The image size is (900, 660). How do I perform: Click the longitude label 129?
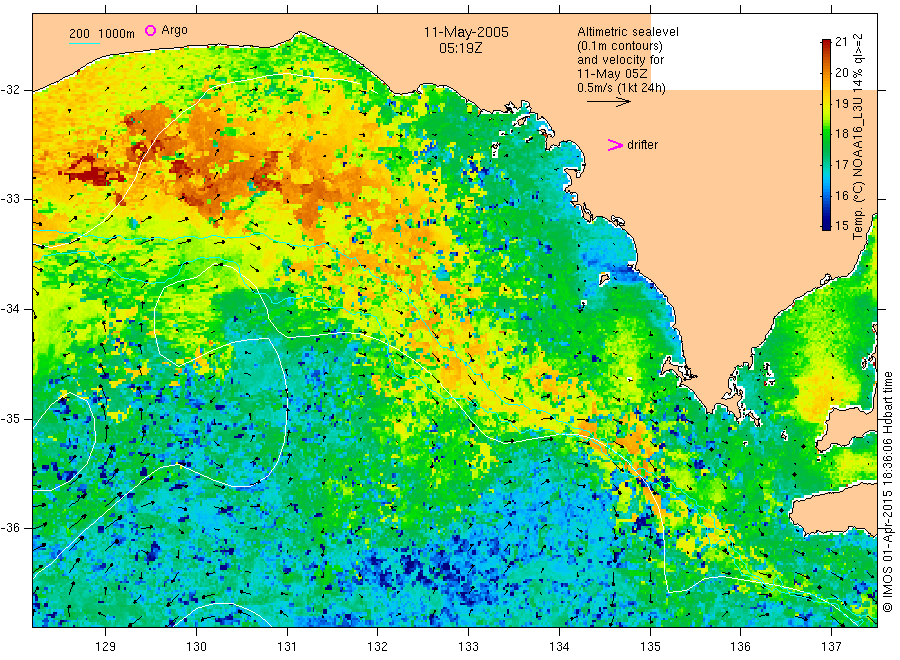click(106, 647)
